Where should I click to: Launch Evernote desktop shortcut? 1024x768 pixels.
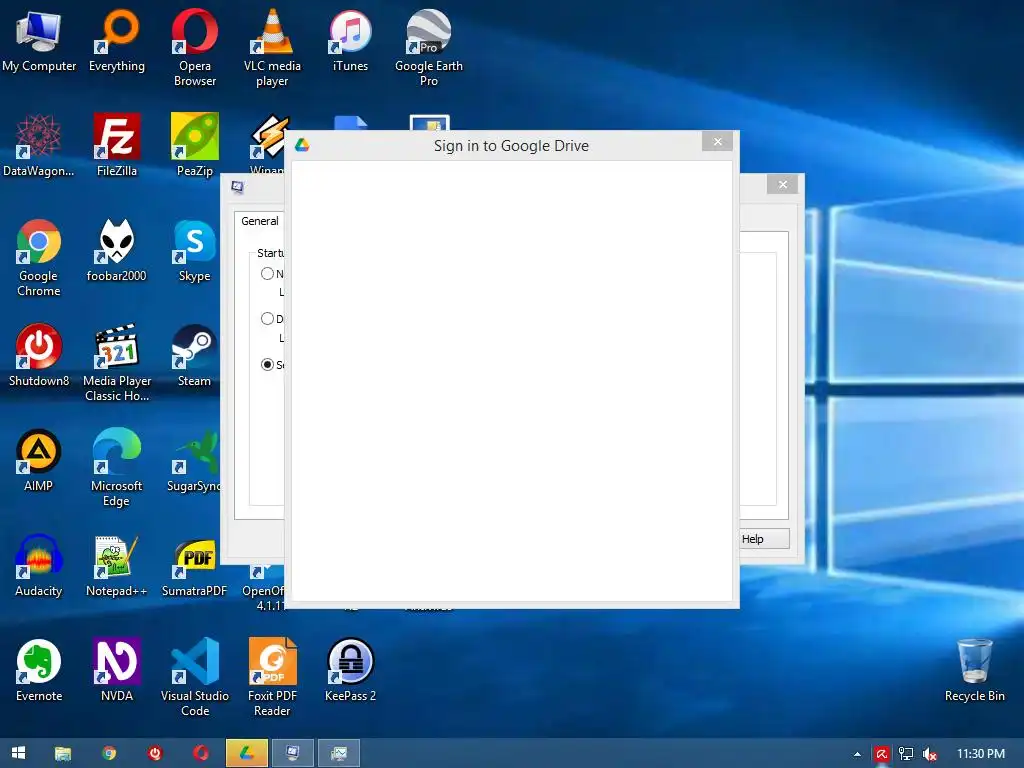[39, 671]
